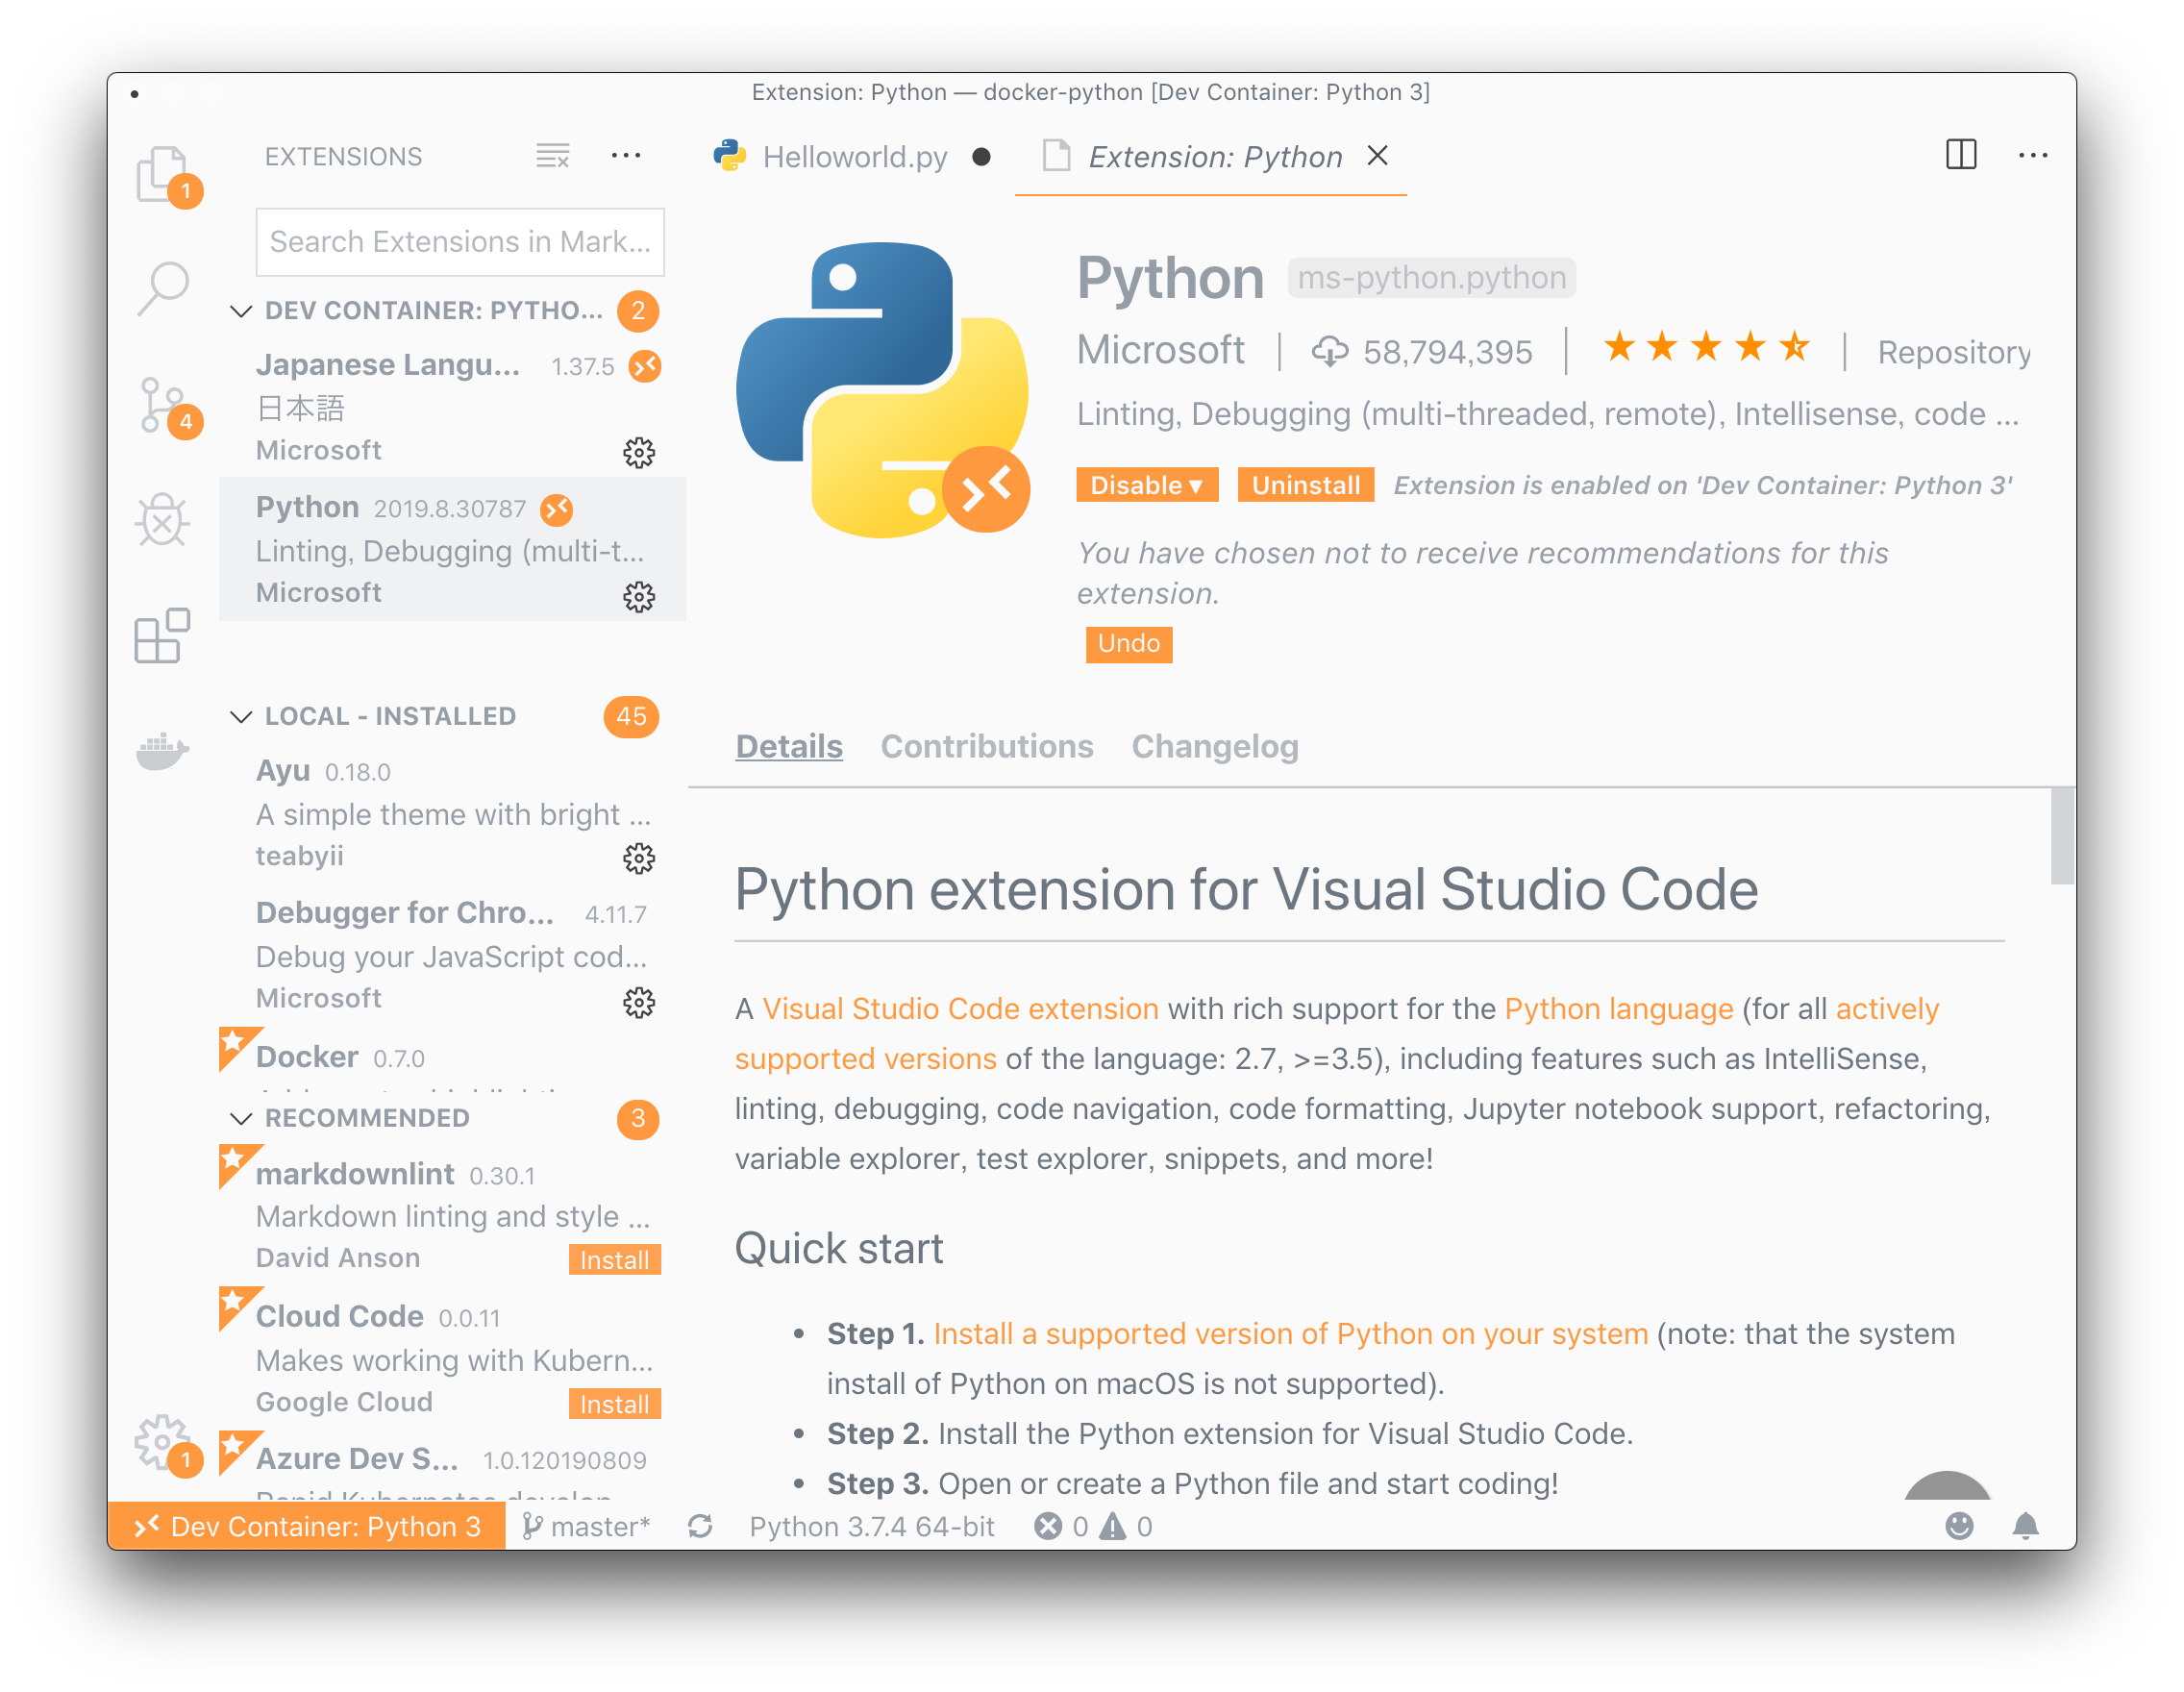Select the Details tab
Screen dimensions: 2184x1692
pyautogui.click(x=789, y=747)
